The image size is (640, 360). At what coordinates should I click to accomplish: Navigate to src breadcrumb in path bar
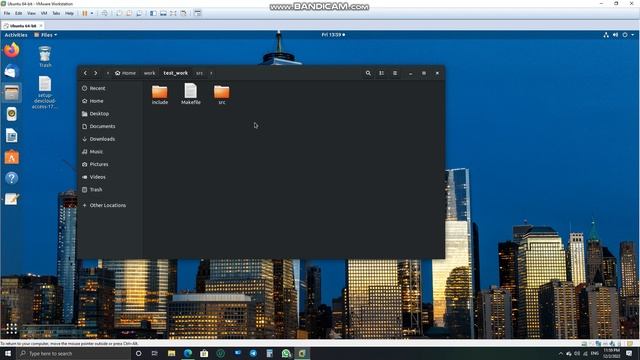pyautogui.click(x=199, y=73)
